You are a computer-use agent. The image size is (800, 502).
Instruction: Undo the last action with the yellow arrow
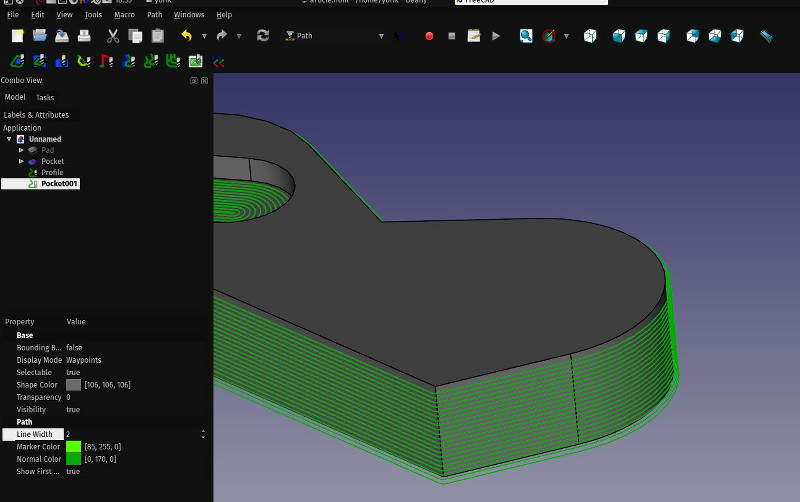tap(186, 36)
